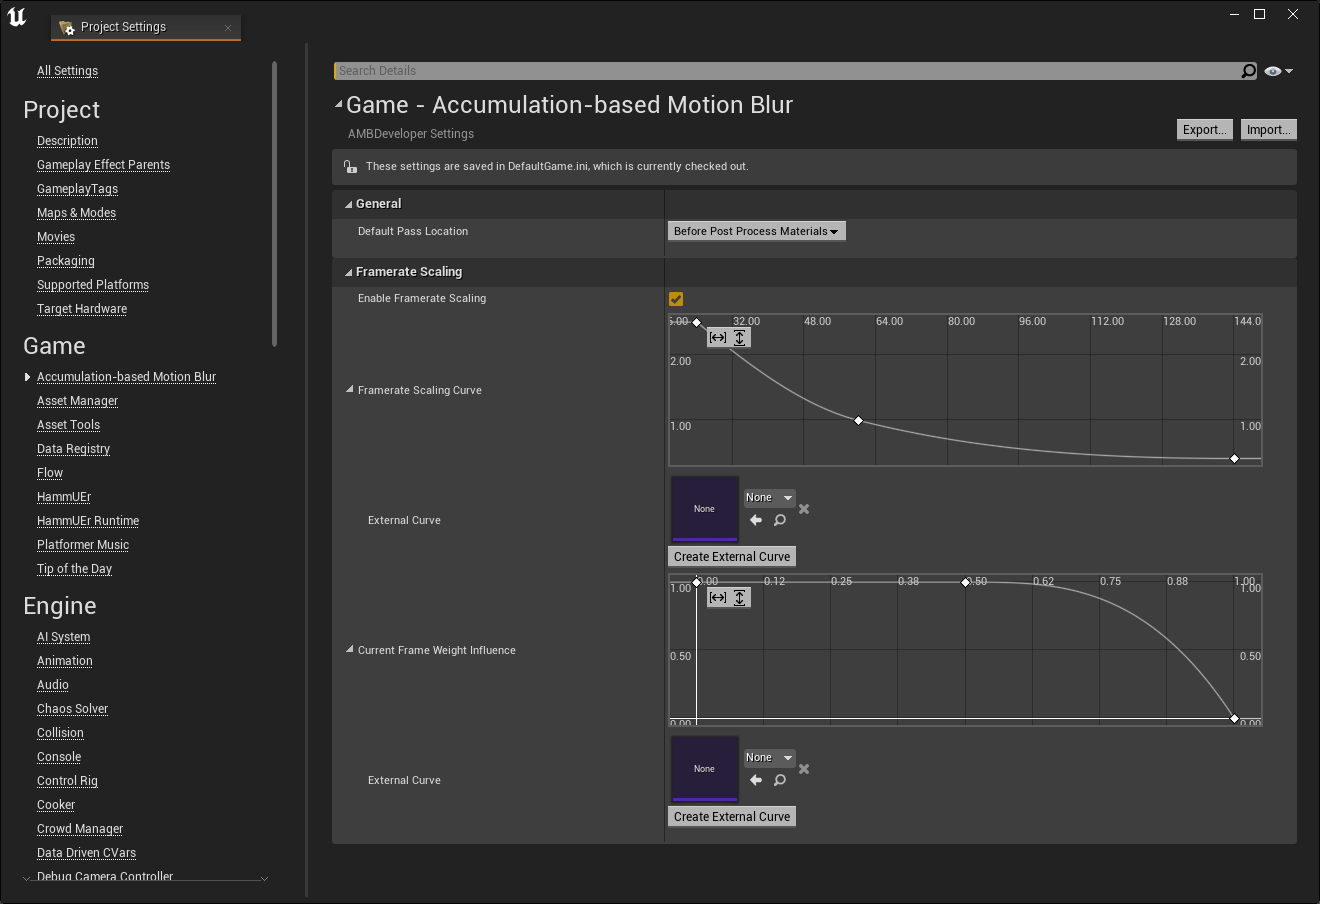Open Supported Platforms settings
1320x904 pixels.
coord(93,285)
